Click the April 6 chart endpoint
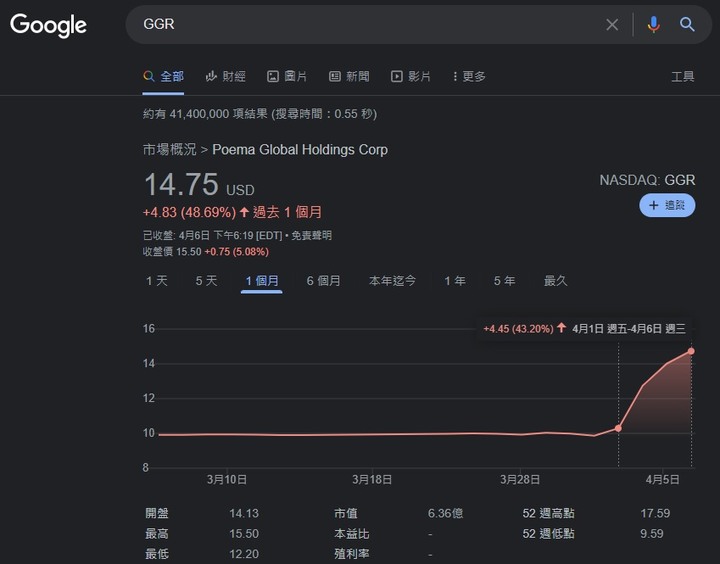The image size is (720, 564). click(x=691, y=351)
